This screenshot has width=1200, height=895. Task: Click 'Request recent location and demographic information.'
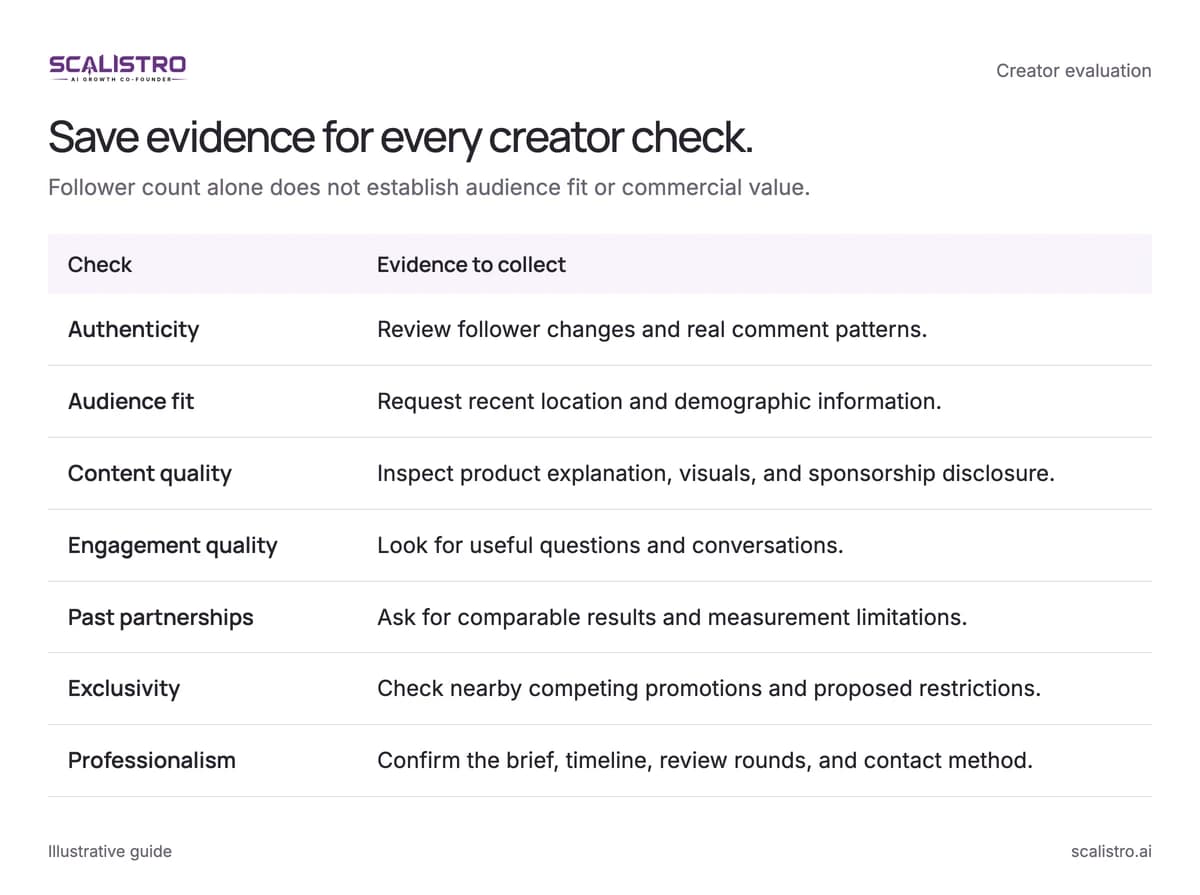(x=659, y=401)
